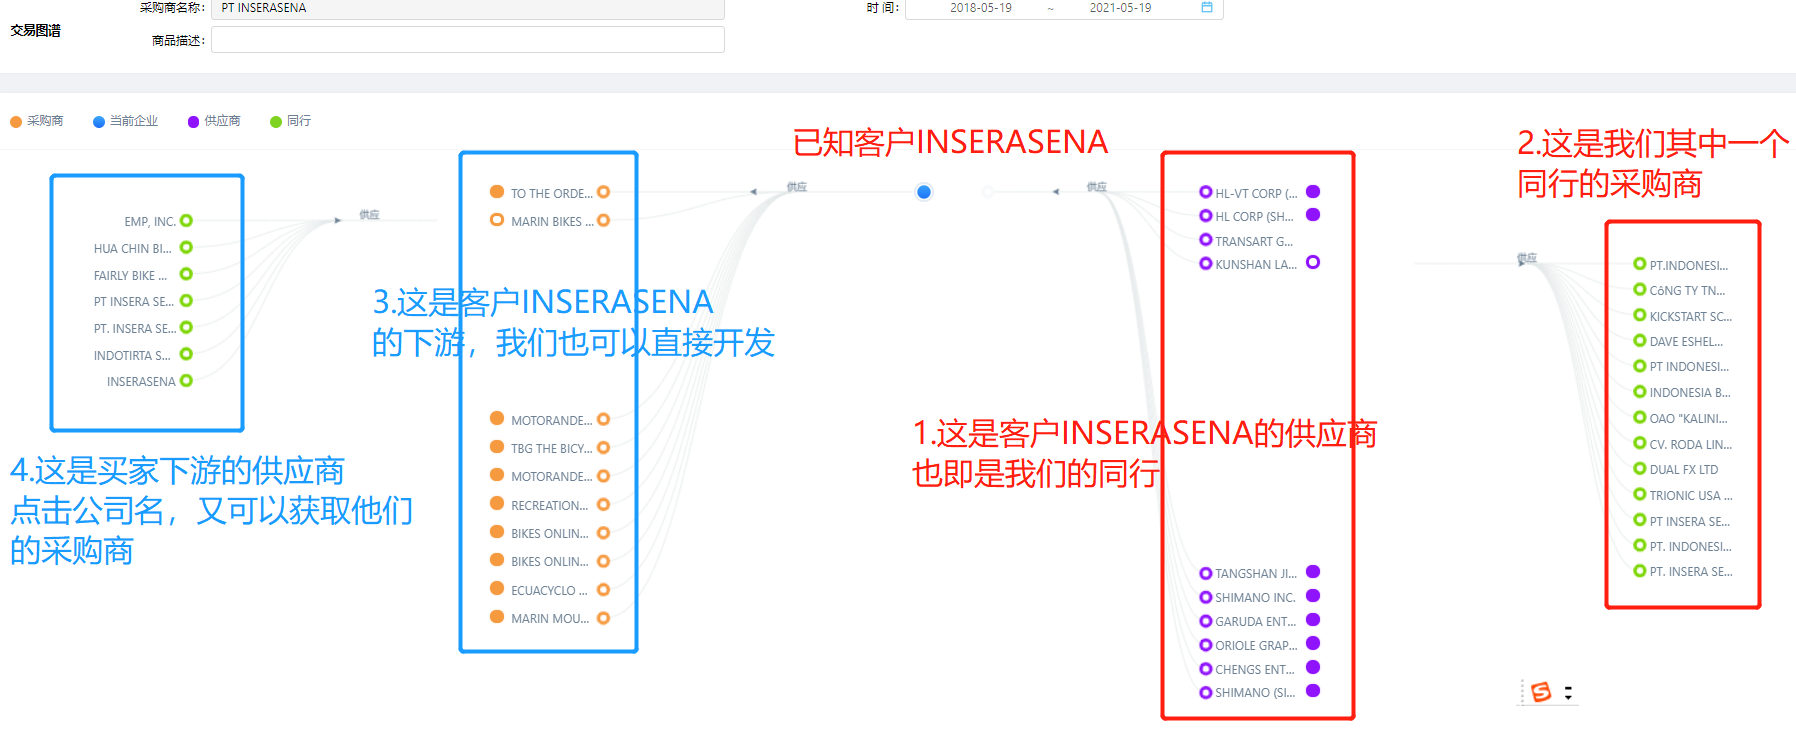Screen dimensions: 1796x736
Task: Click BIKES ONLIN... node above ECUACYCLO
Action: coord(497,560)
